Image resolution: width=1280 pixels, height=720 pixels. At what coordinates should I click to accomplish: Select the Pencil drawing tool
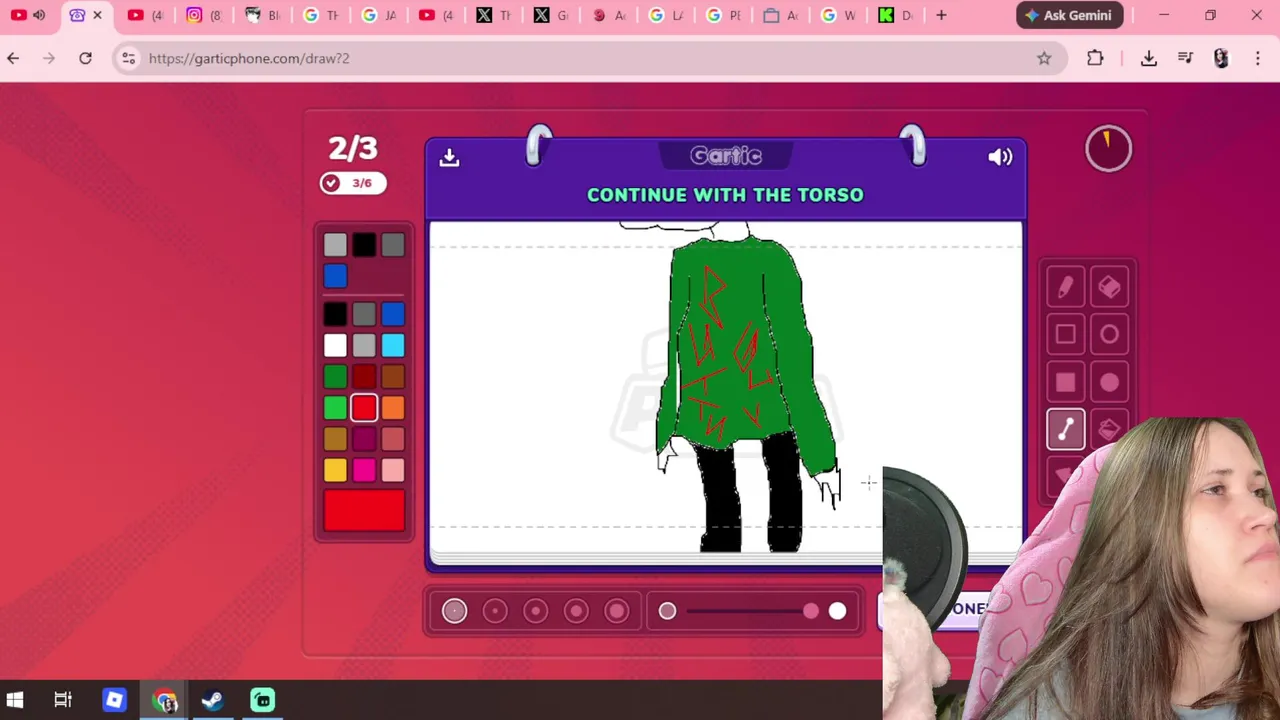pyautogui.click(x=1065, y=287)
